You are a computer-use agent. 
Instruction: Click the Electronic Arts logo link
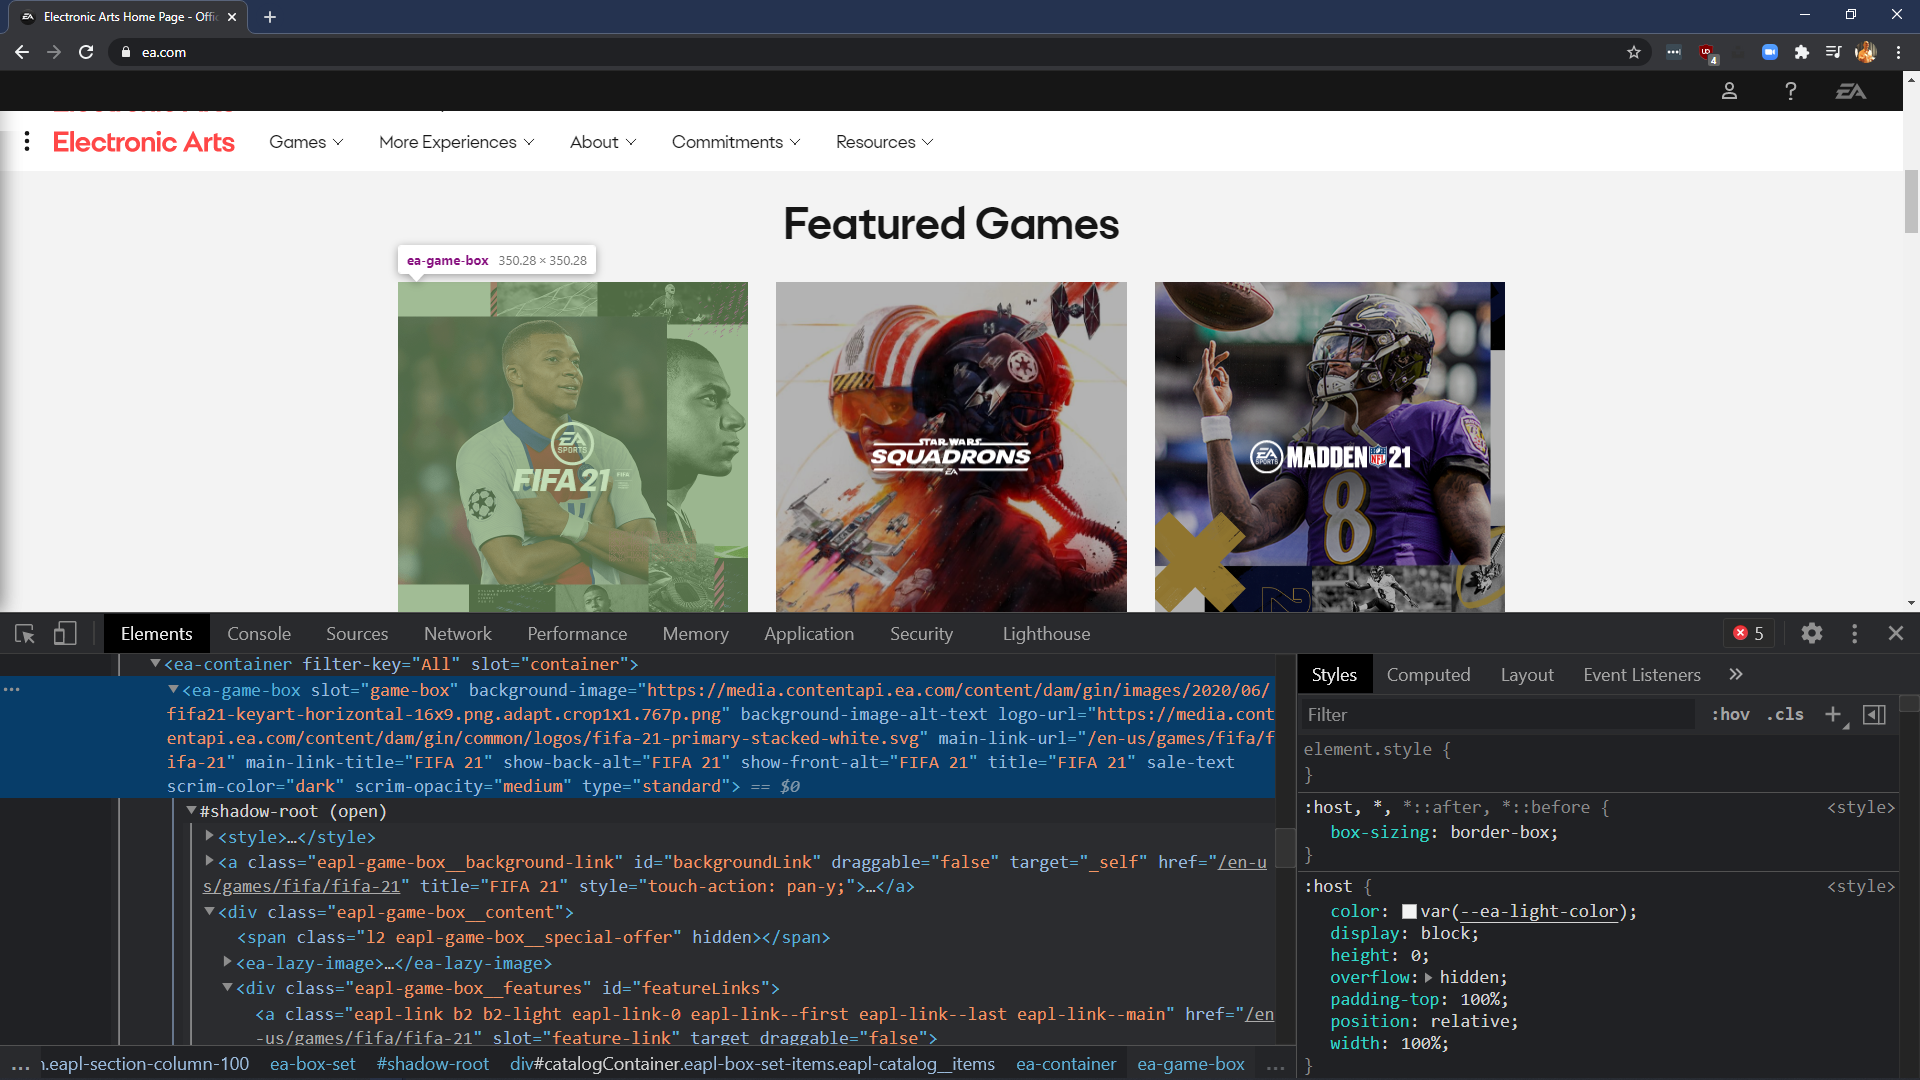143,142
